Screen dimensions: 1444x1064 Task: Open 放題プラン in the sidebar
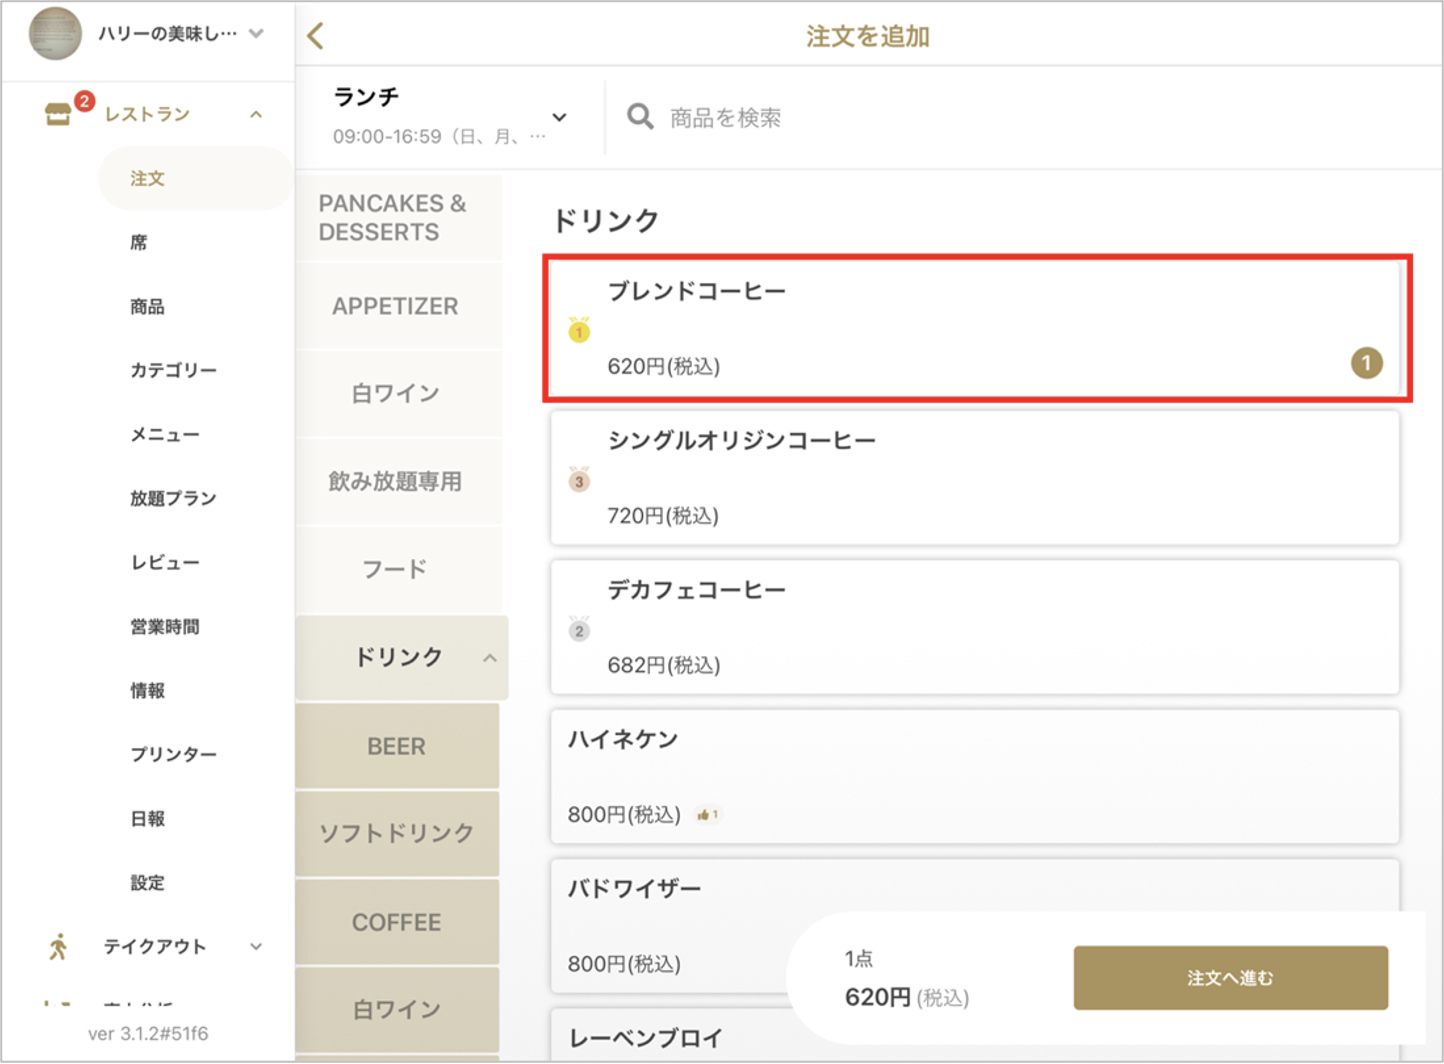click(x=173, y=498)
